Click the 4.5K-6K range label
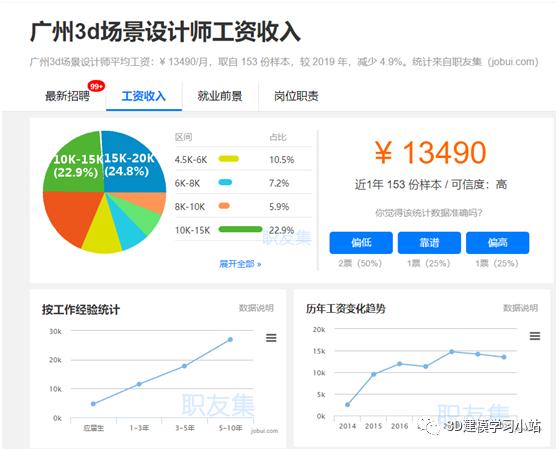 click(x=191, y=160)
